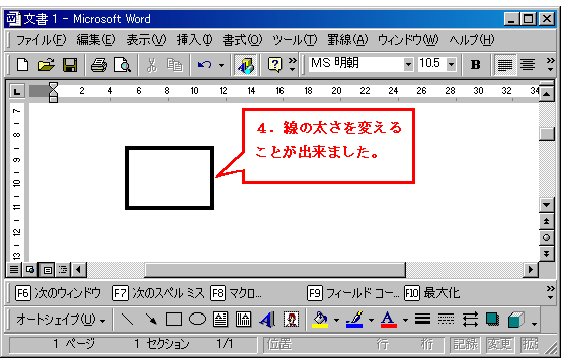Open line color dropdown arrow

[x=371, y=320]
